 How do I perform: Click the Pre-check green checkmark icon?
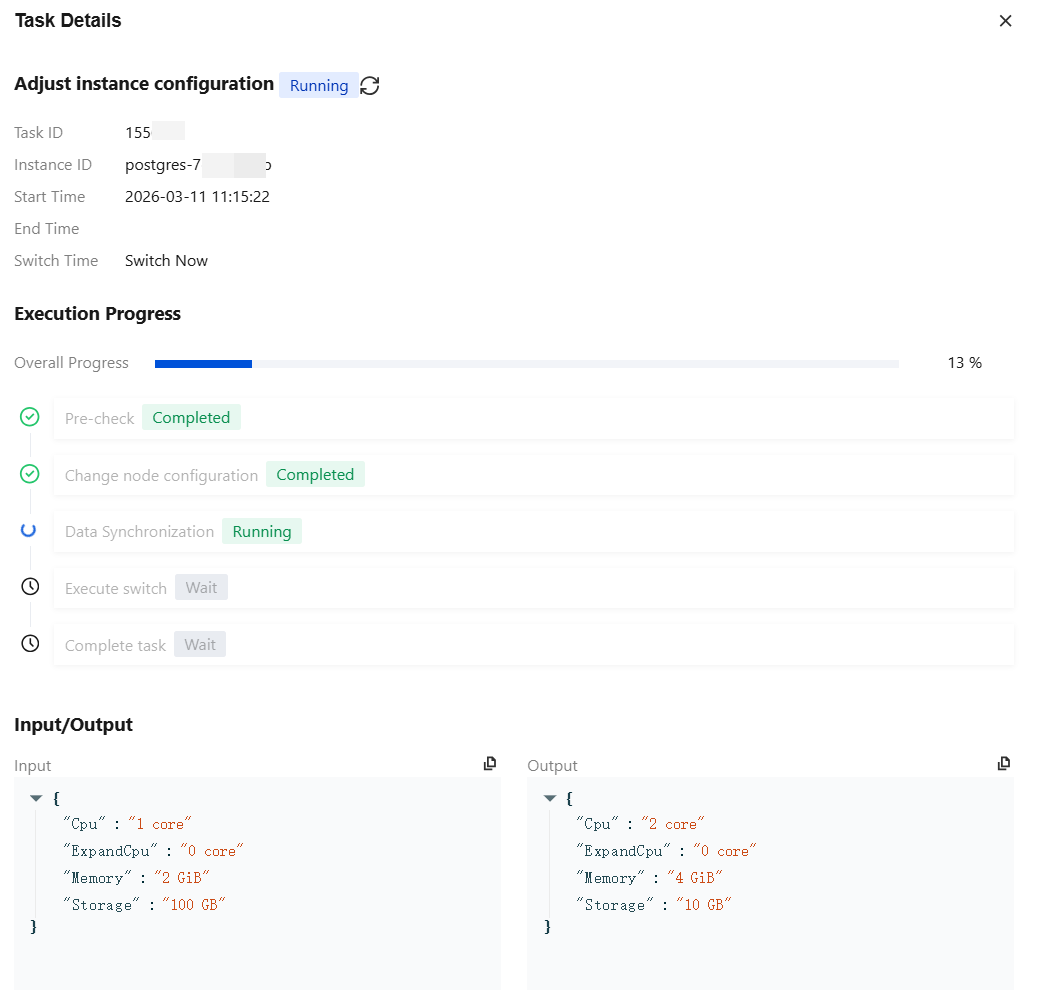click(30, 417)
